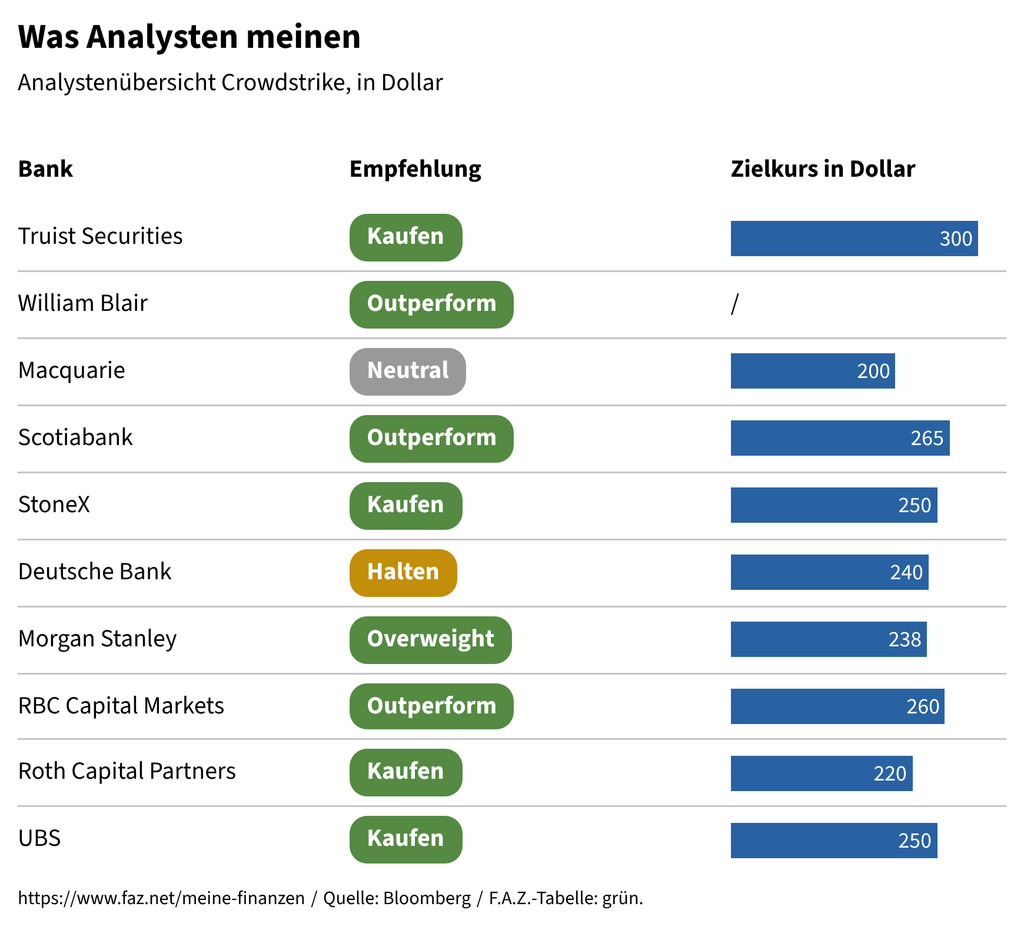Select the orange Halten badge for Deutsche Bank
Screen dimensions: 1024x929
point(403,573)
